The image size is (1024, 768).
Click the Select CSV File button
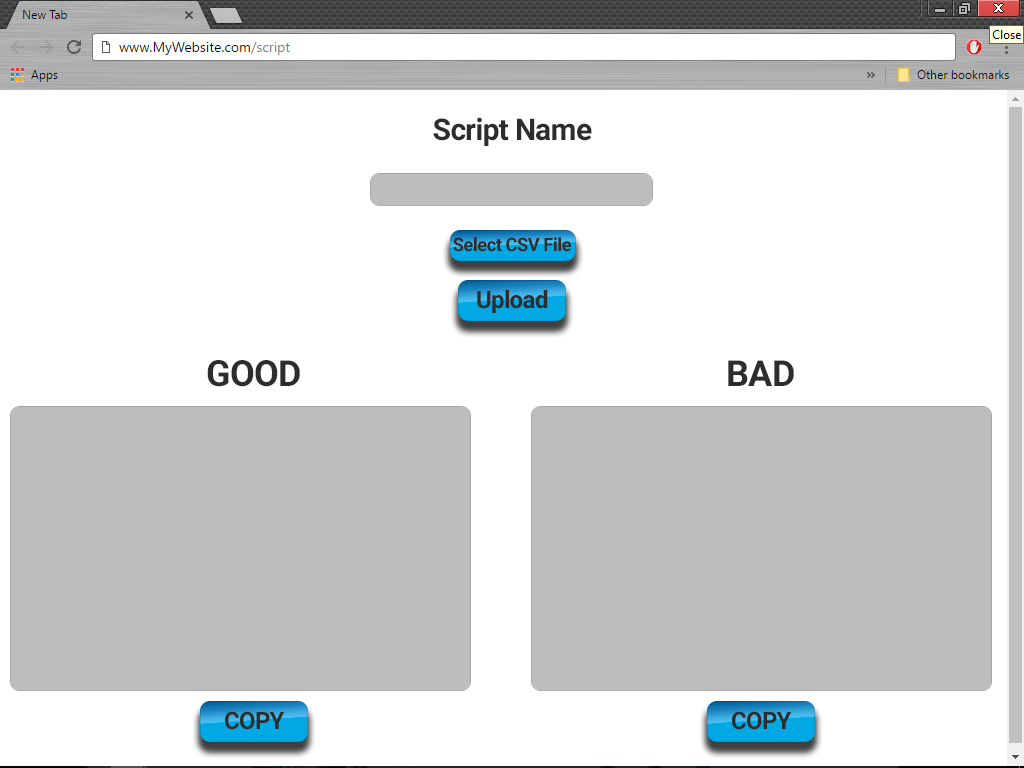point(513,246)
